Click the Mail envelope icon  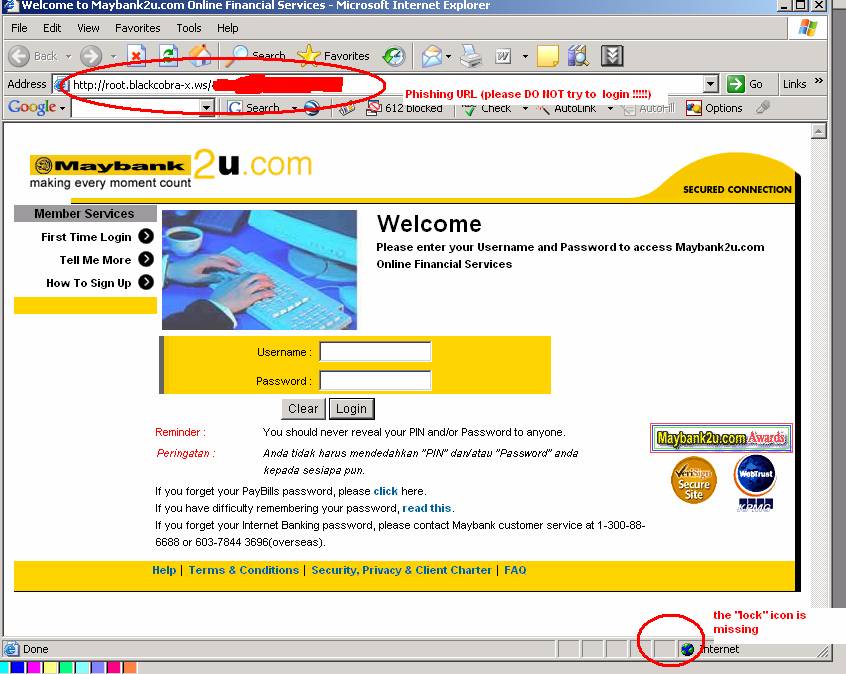(x=432, y=56)
